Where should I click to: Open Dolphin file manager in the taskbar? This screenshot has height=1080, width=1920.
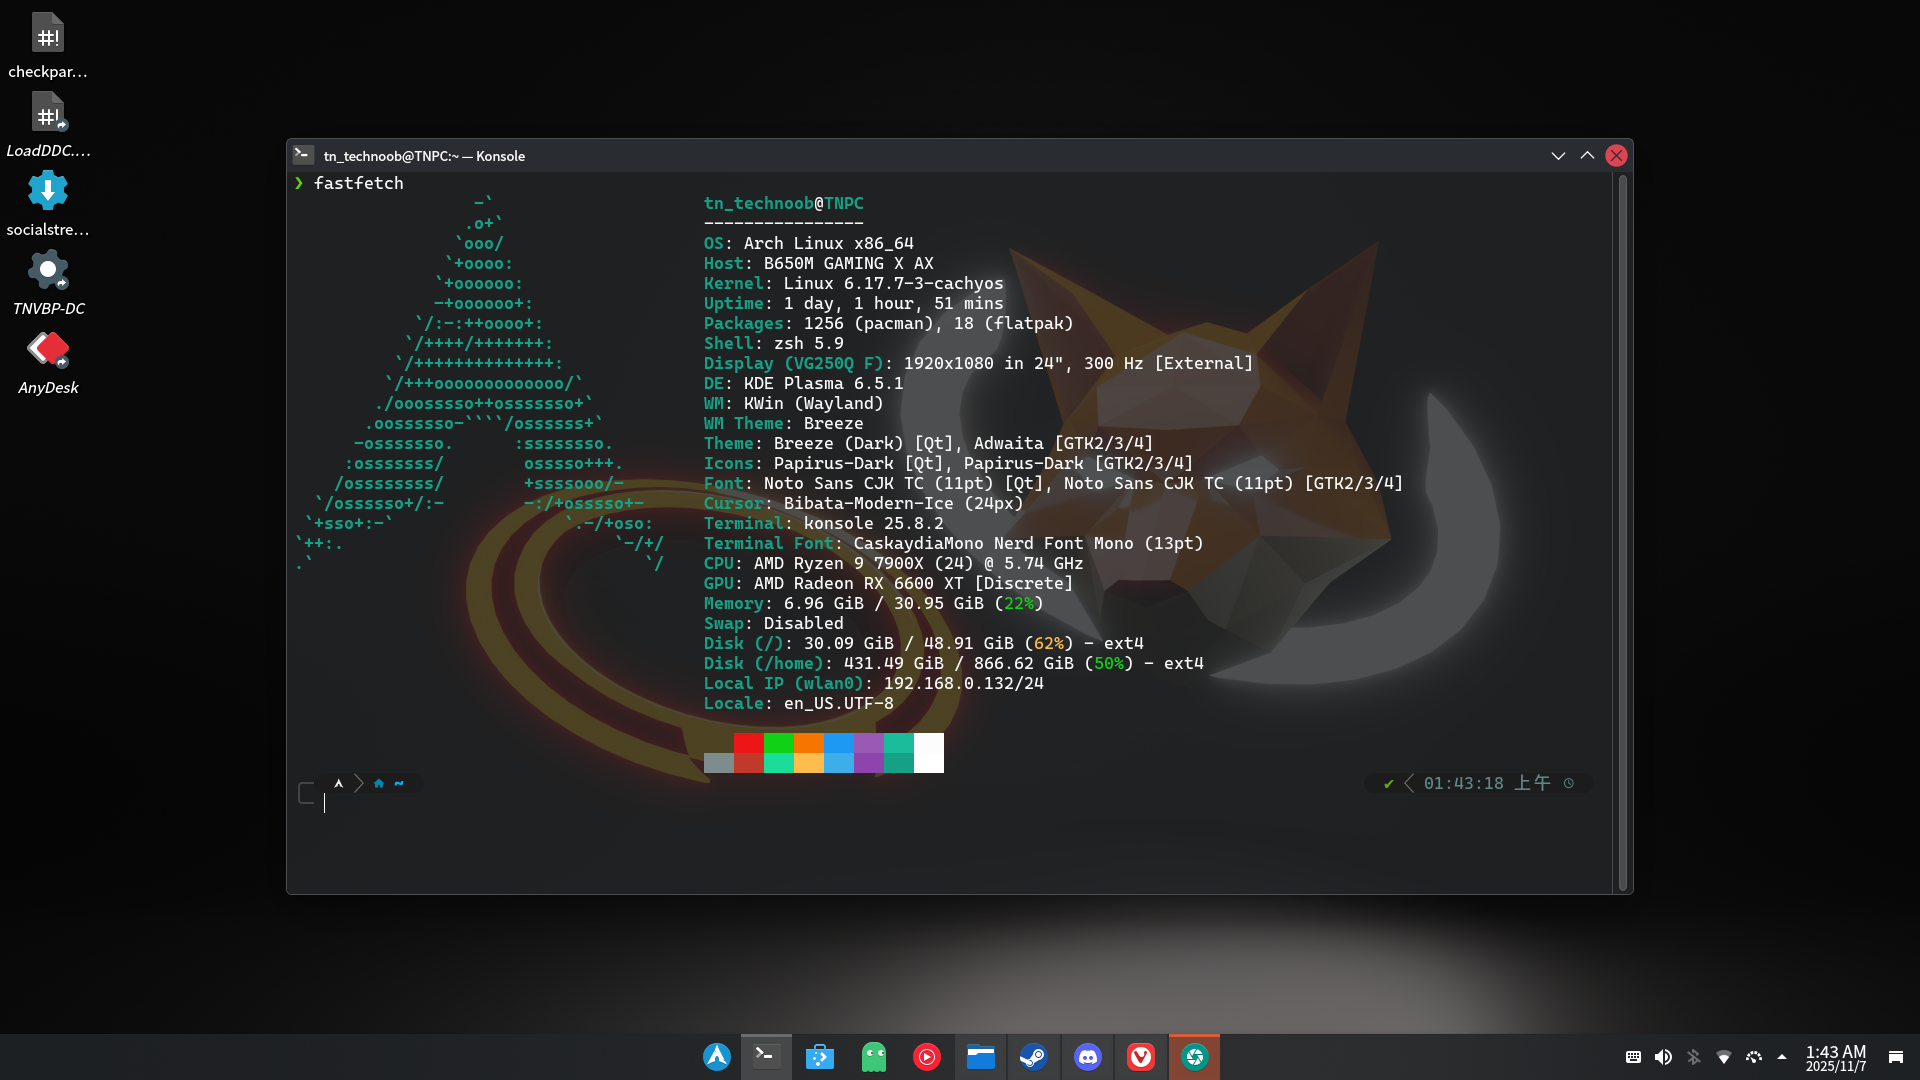pos(981,1057)
